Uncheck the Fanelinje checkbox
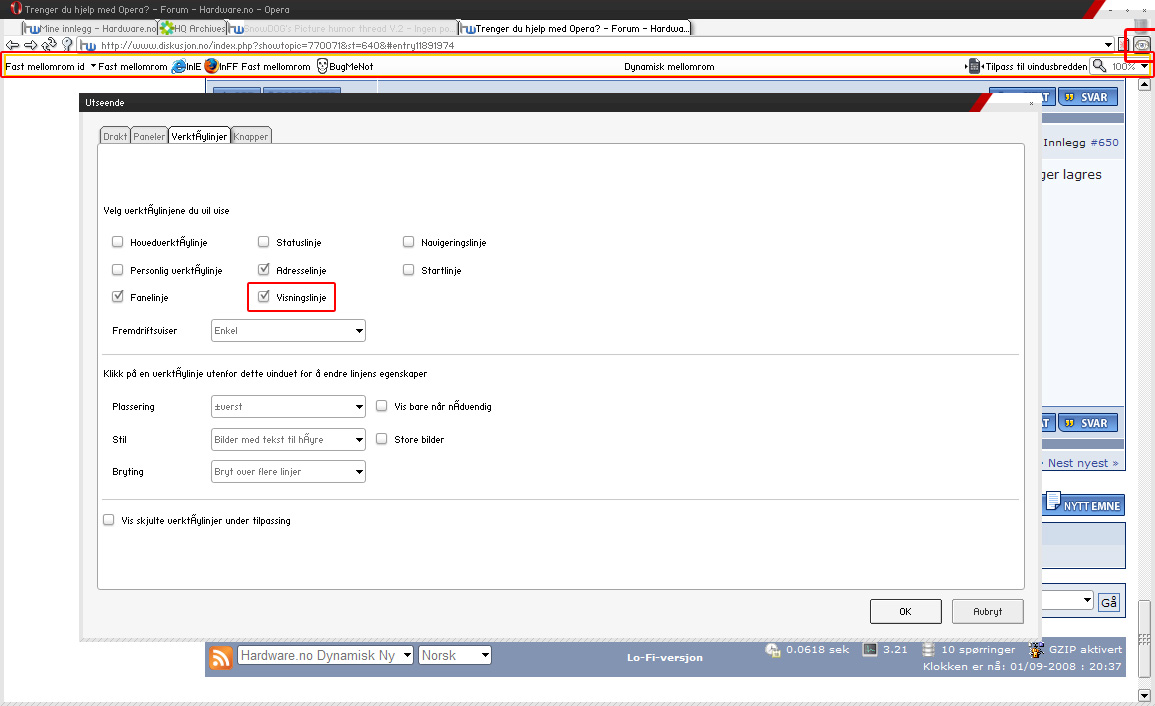Image resolution: width=1155 pixels, height=706 pixels. (x=117, y=296)
